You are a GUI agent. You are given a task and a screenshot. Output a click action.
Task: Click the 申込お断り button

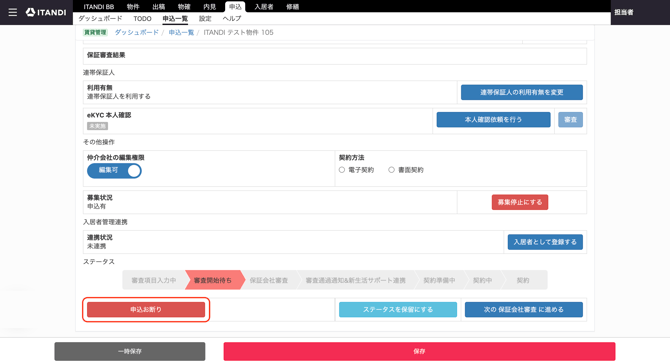tap(146, 310)
